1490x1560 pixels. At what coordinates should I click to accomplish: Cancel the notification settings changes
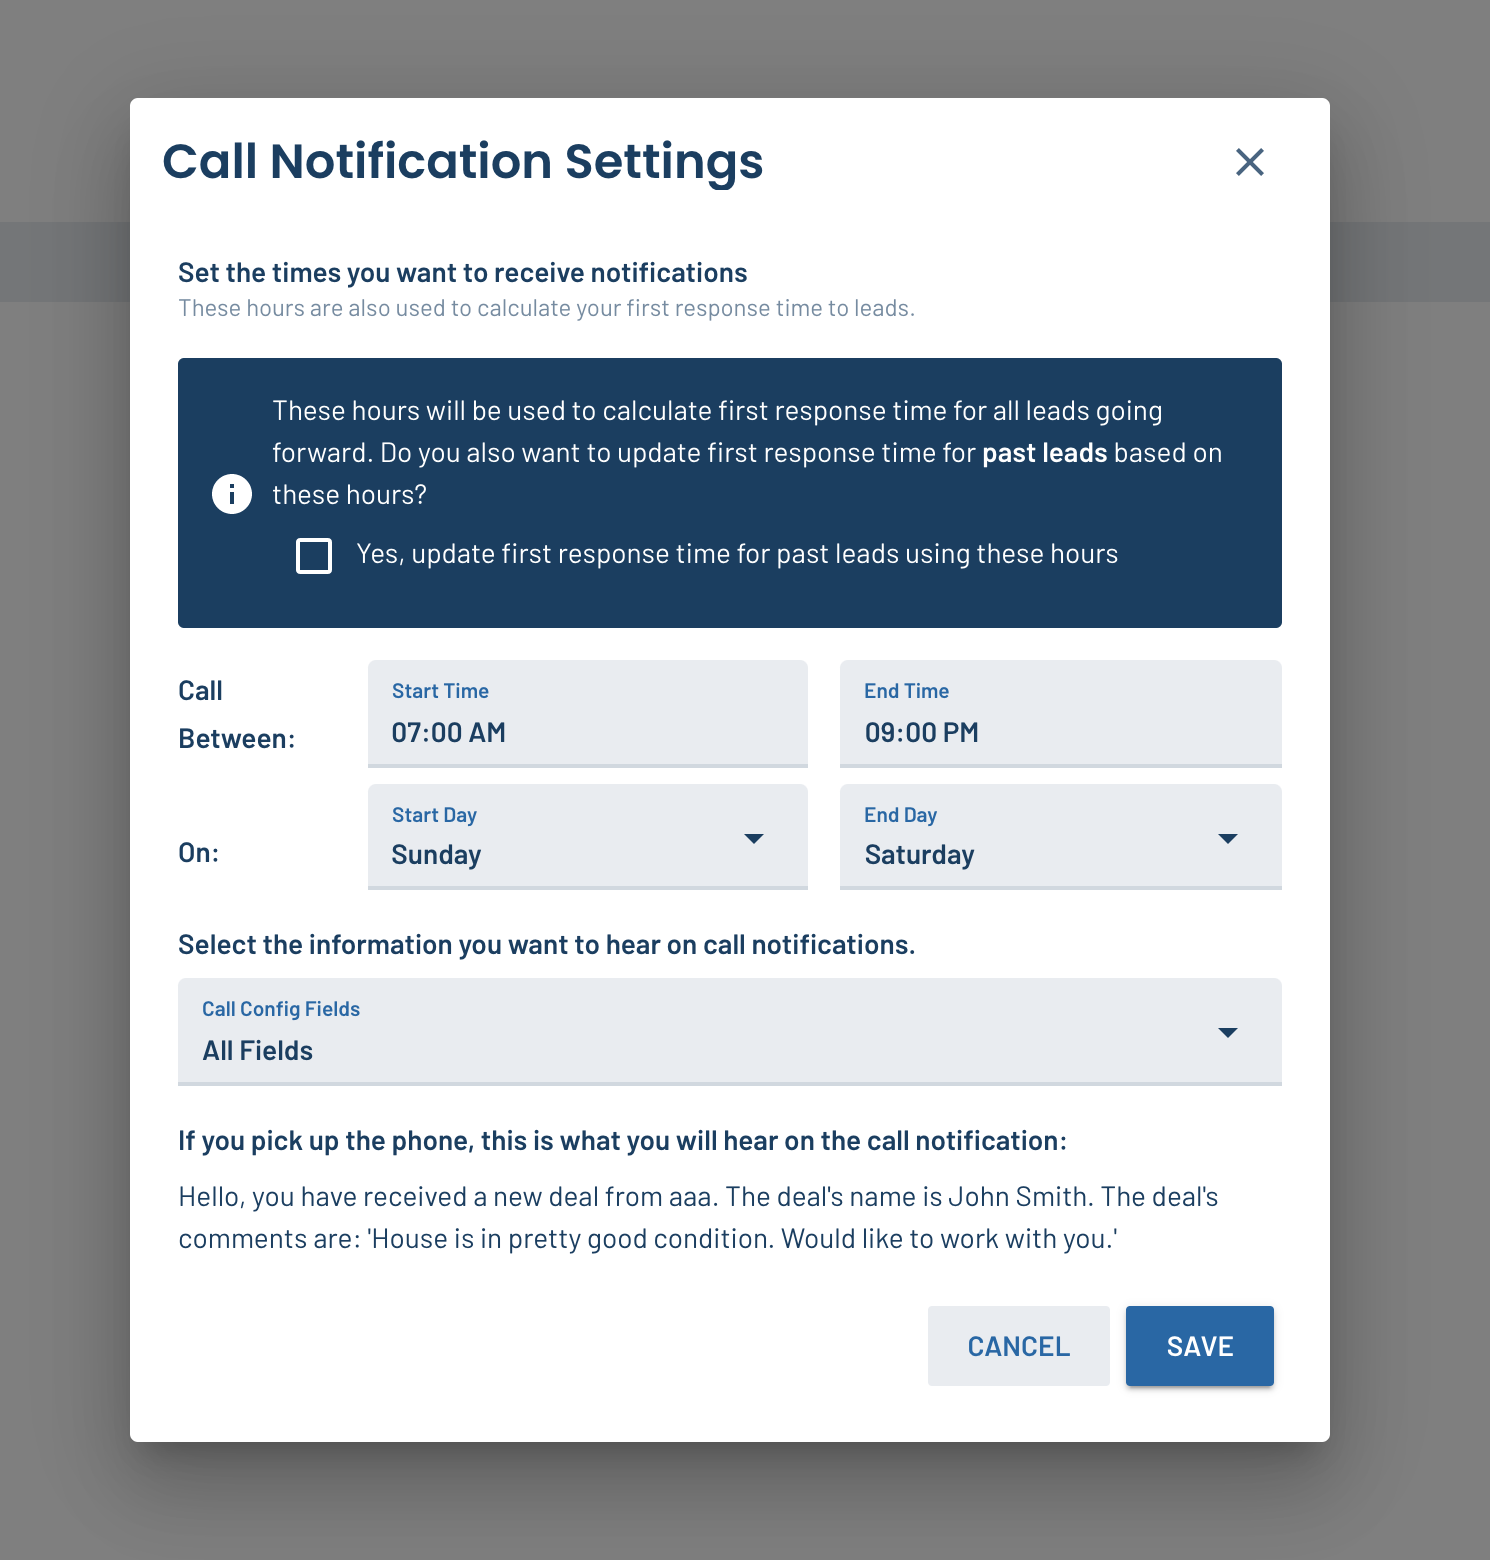coord(1019,1346)
